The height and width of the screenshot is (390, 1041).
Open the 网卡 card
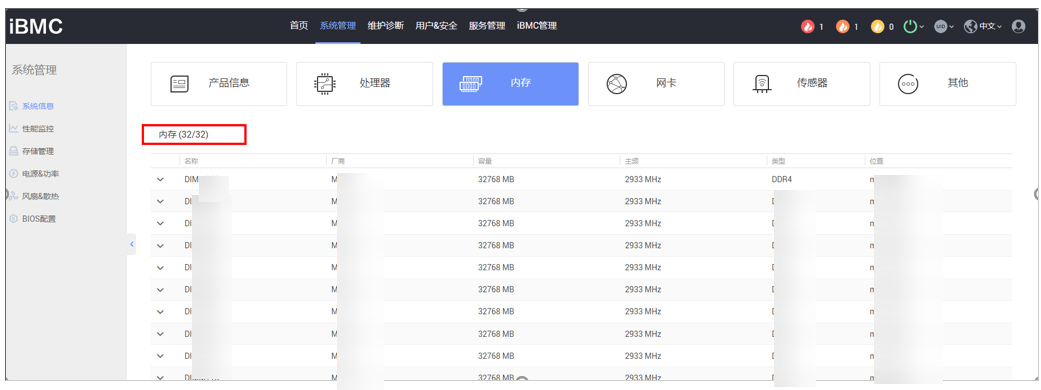(656, 84)
